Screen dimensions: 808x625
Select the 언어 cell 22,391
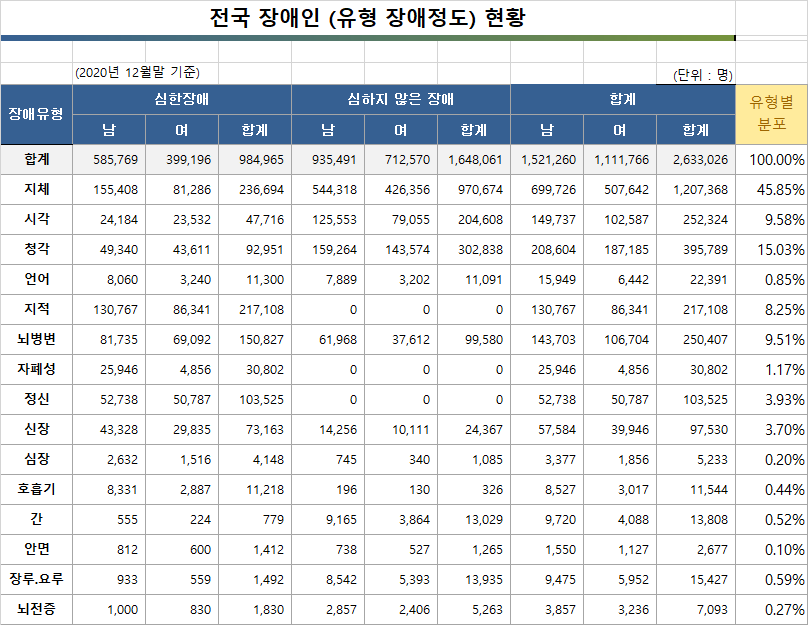click(696, 279)
